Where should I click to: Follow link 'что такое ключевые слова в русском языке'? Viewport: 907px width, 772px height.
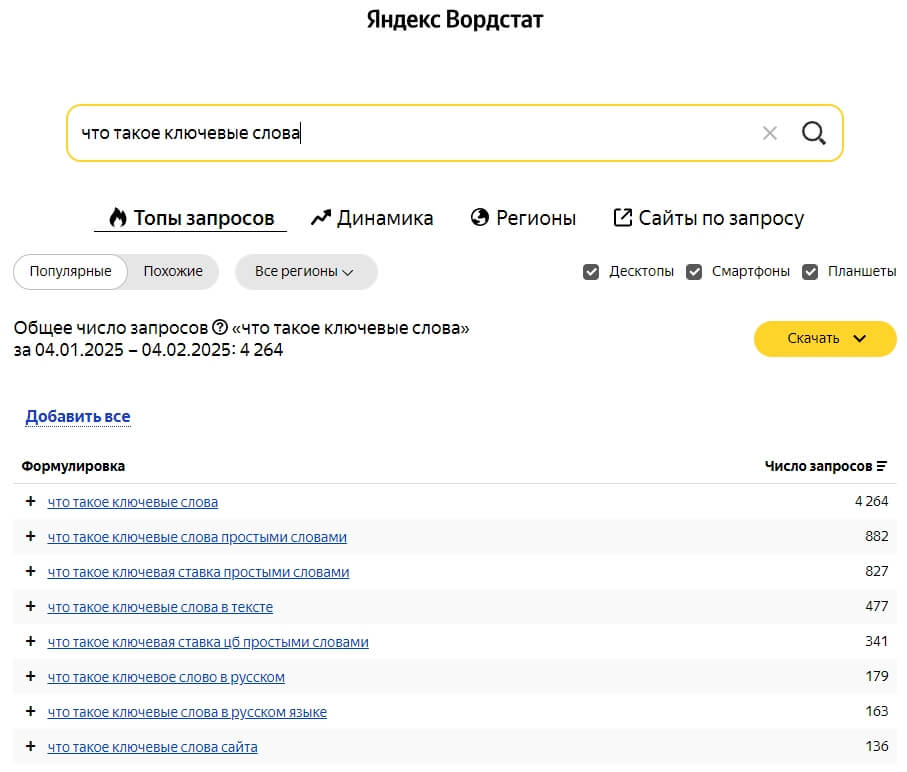pyautogui.click(x=187, y=712)
